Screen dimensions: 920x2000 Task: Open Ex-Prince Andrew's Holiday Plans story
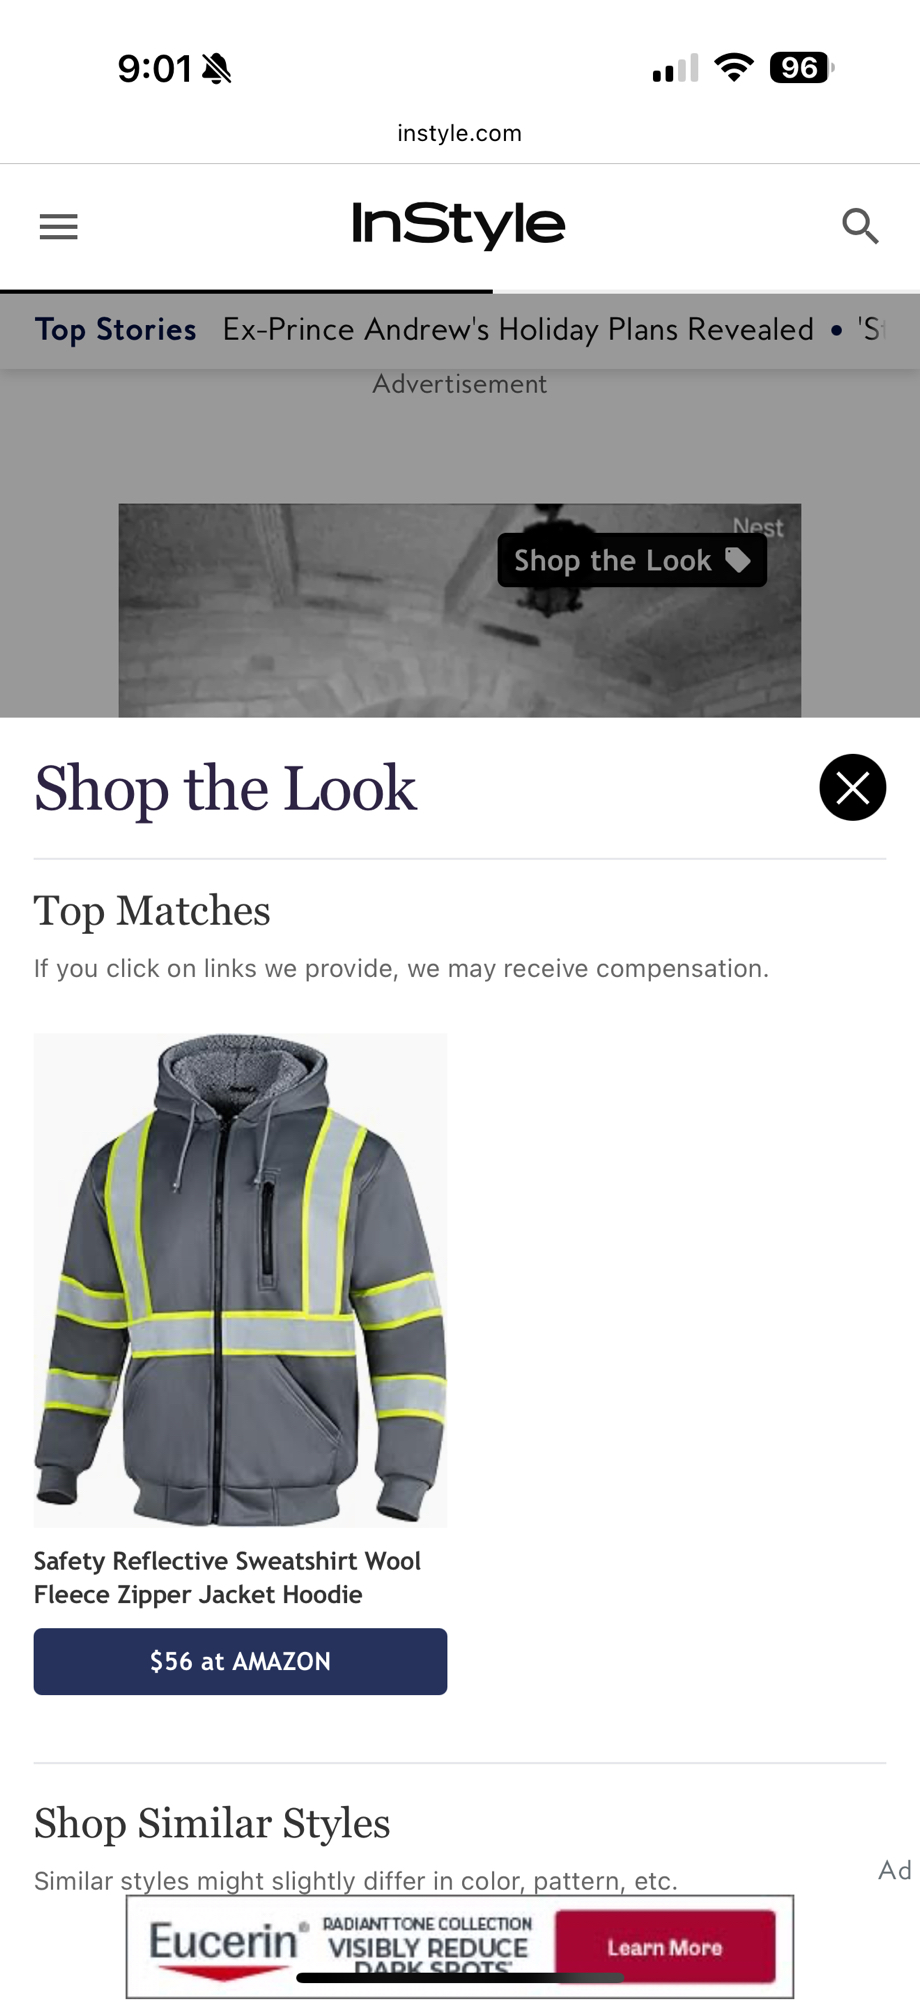click(x=518, y=329)
